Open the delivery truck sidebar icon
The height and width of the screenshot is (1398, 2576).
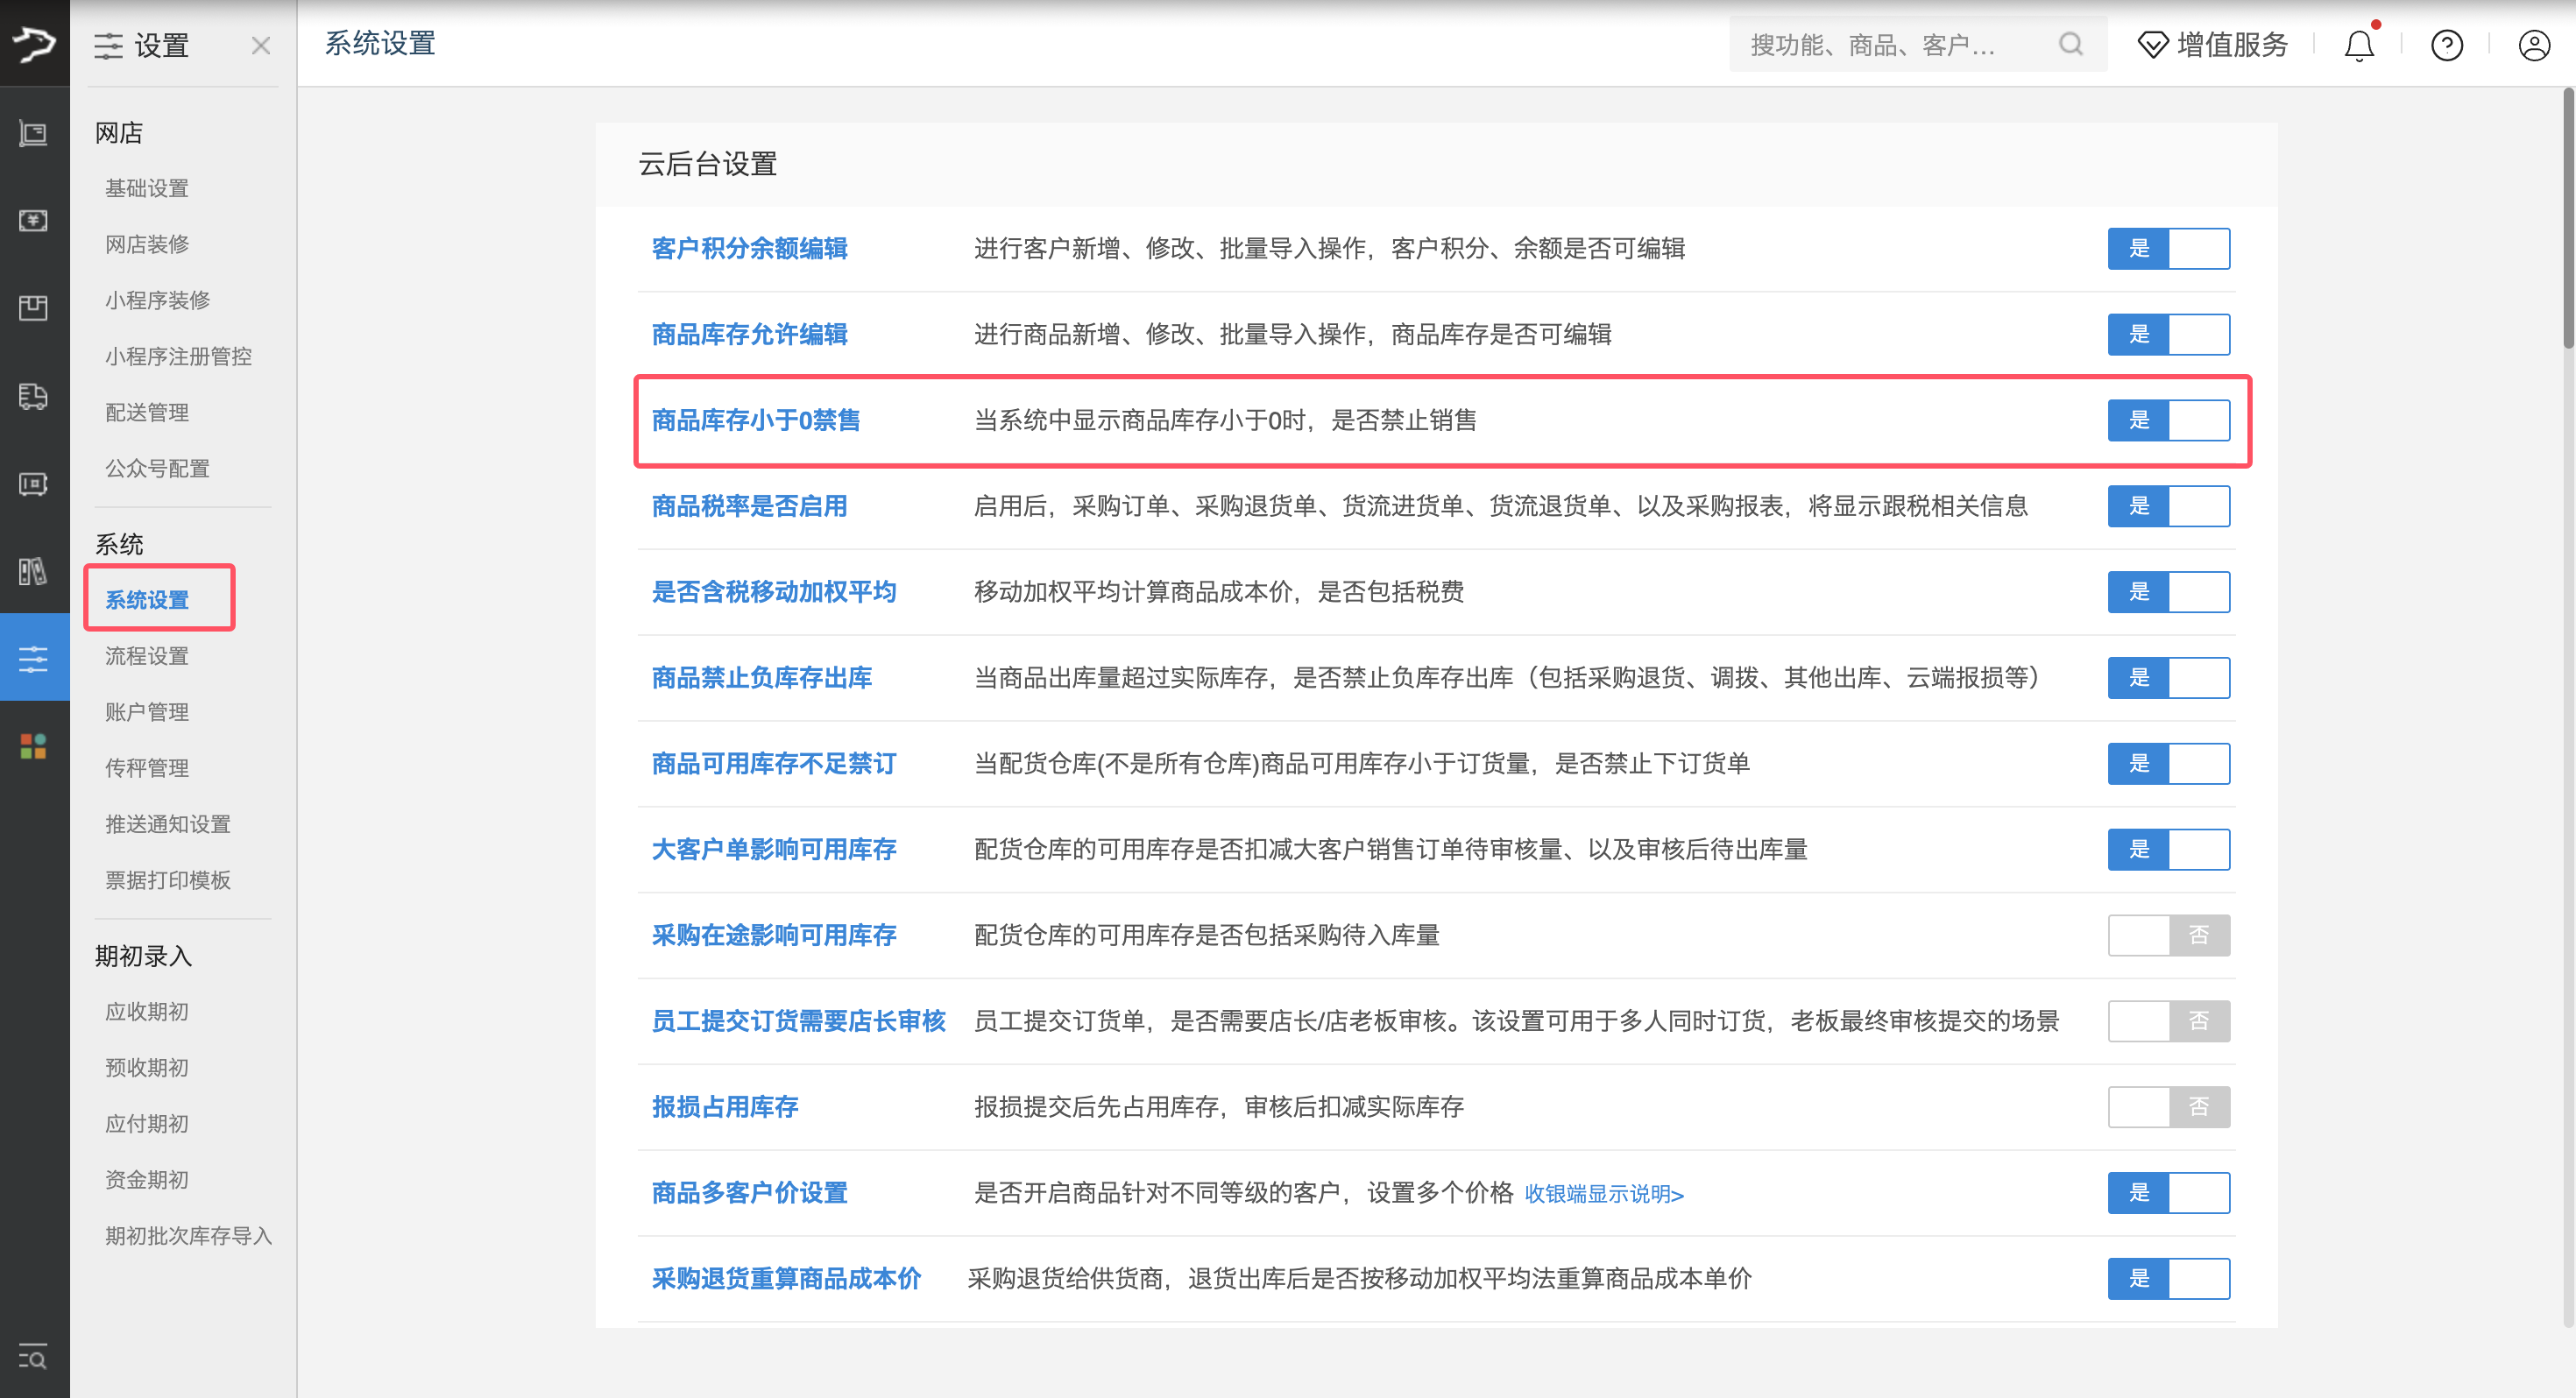click(34, 396)
